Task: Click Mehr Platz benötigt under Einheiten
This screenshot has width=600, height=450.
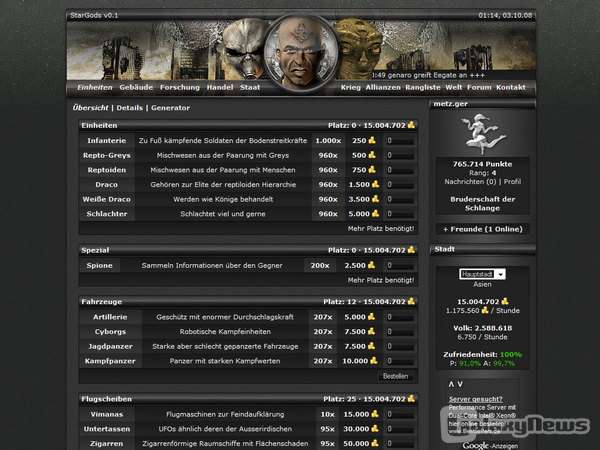Action: point(381,229)
